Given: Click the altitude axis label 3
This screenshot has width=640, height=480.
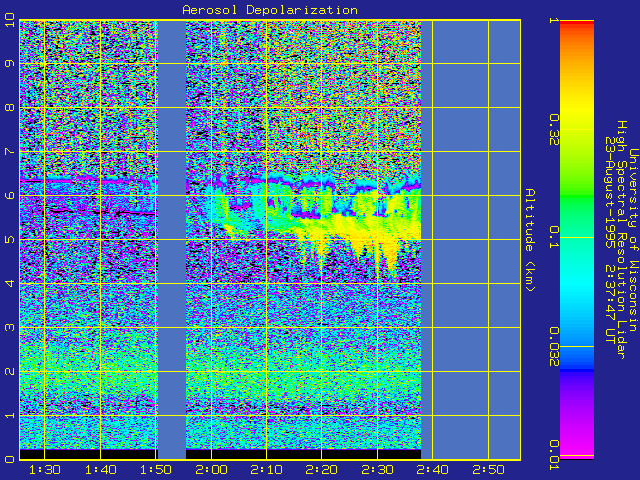Looking at the screenshot, I should [9, 327].
